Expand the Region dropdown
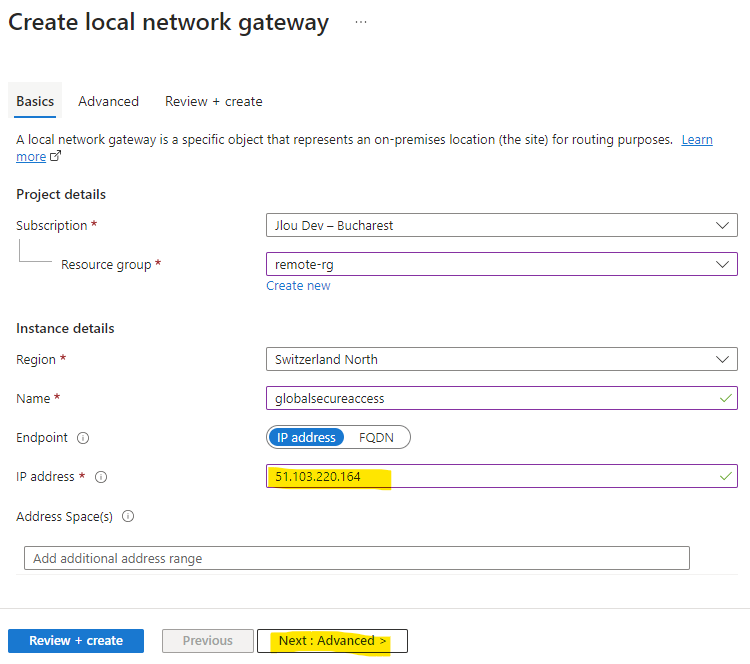Viewport: 750px width, 664px height. 502,359
